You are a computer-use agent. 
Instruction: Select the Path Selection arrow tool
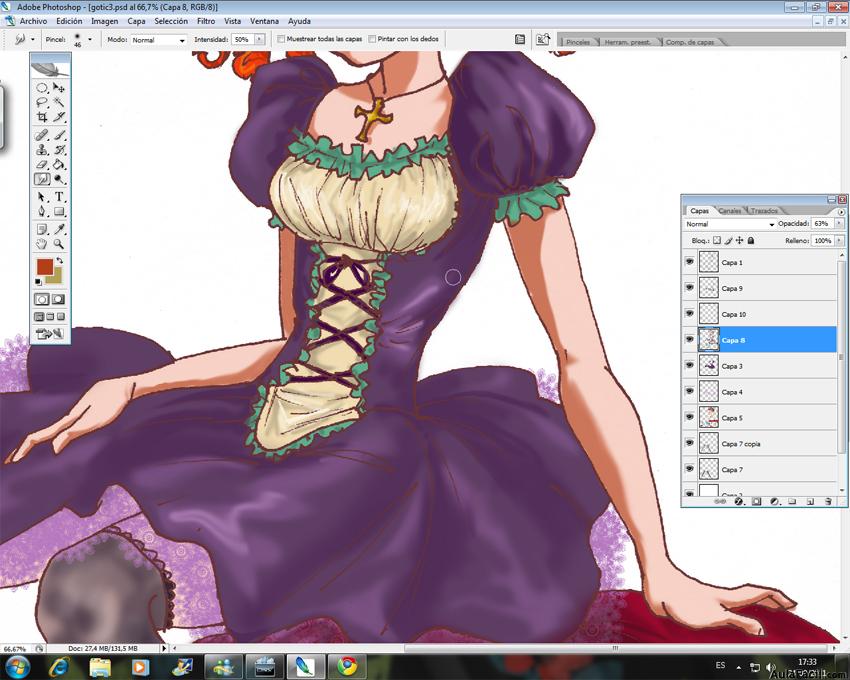42,197
